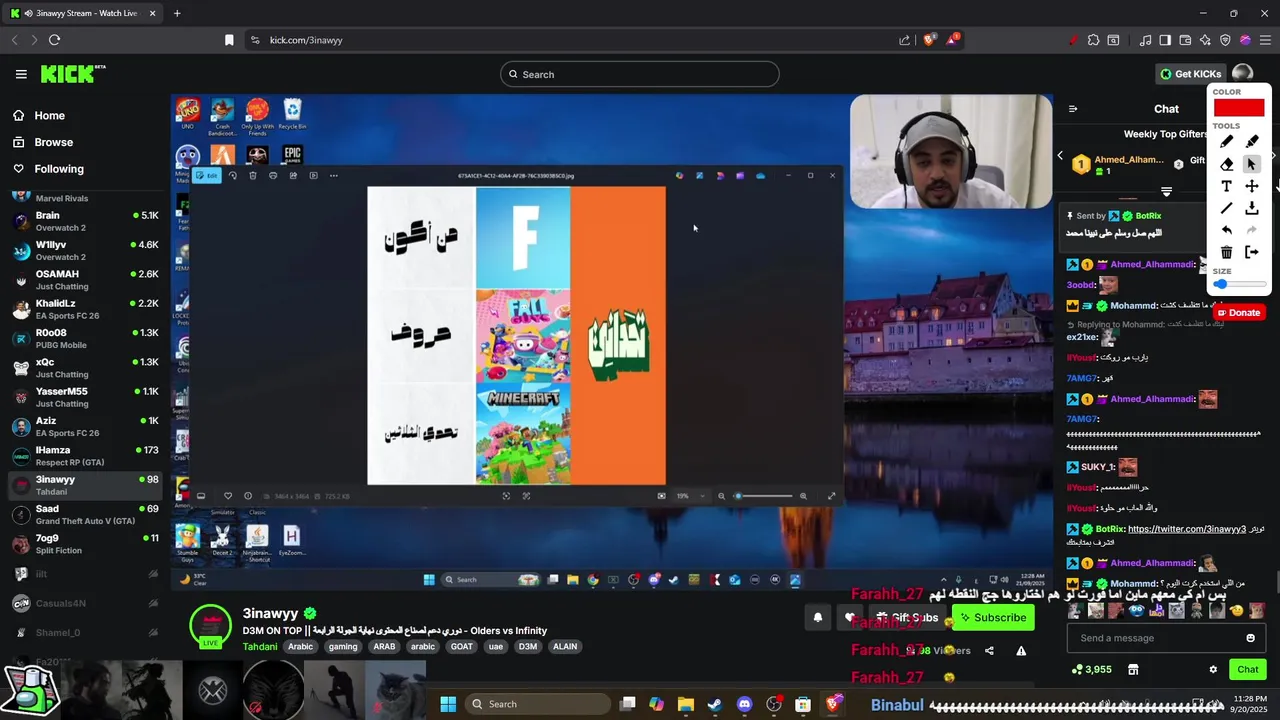Pick the red color swatch
Screen dimensions: 1280x720
tap(1239, 108)
